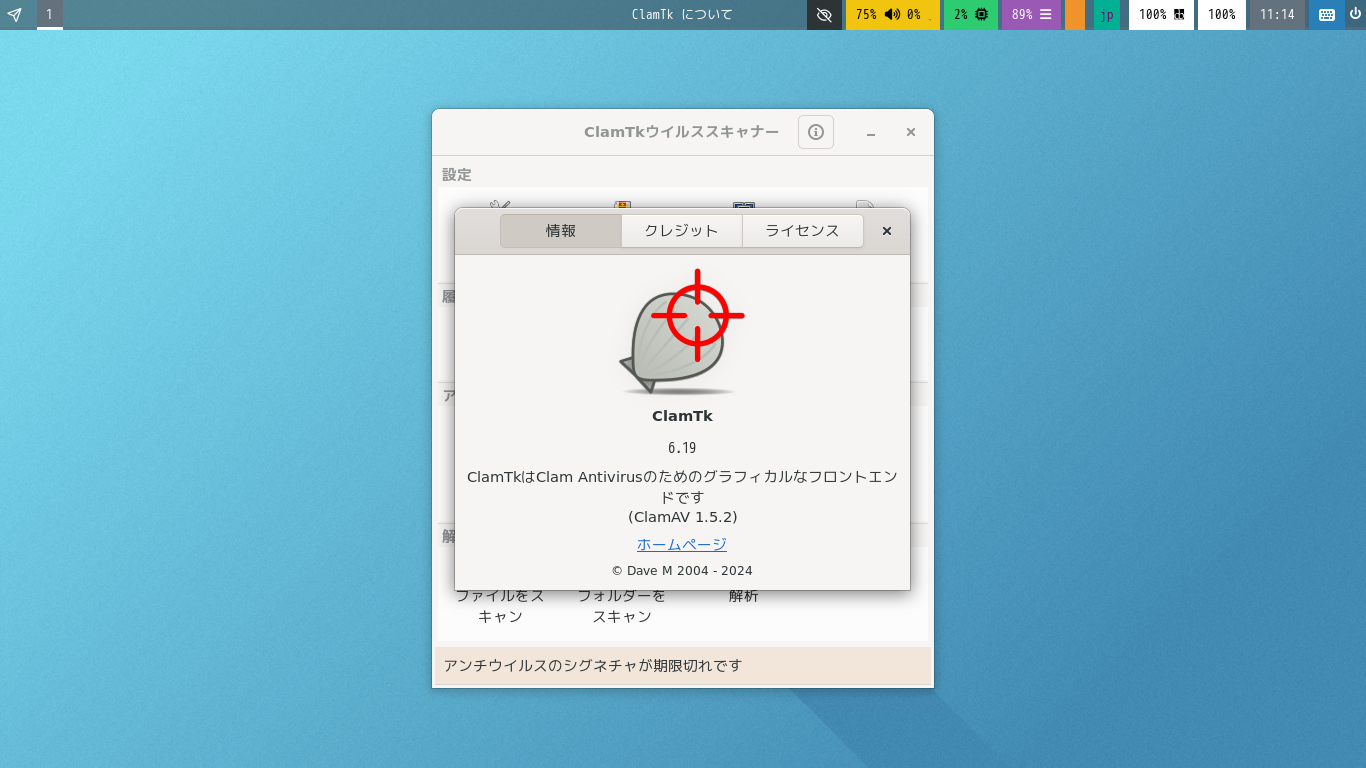The image size is (1366, 768).
Task: Select workspace 1 in the top bar
Action: point(49,15)
